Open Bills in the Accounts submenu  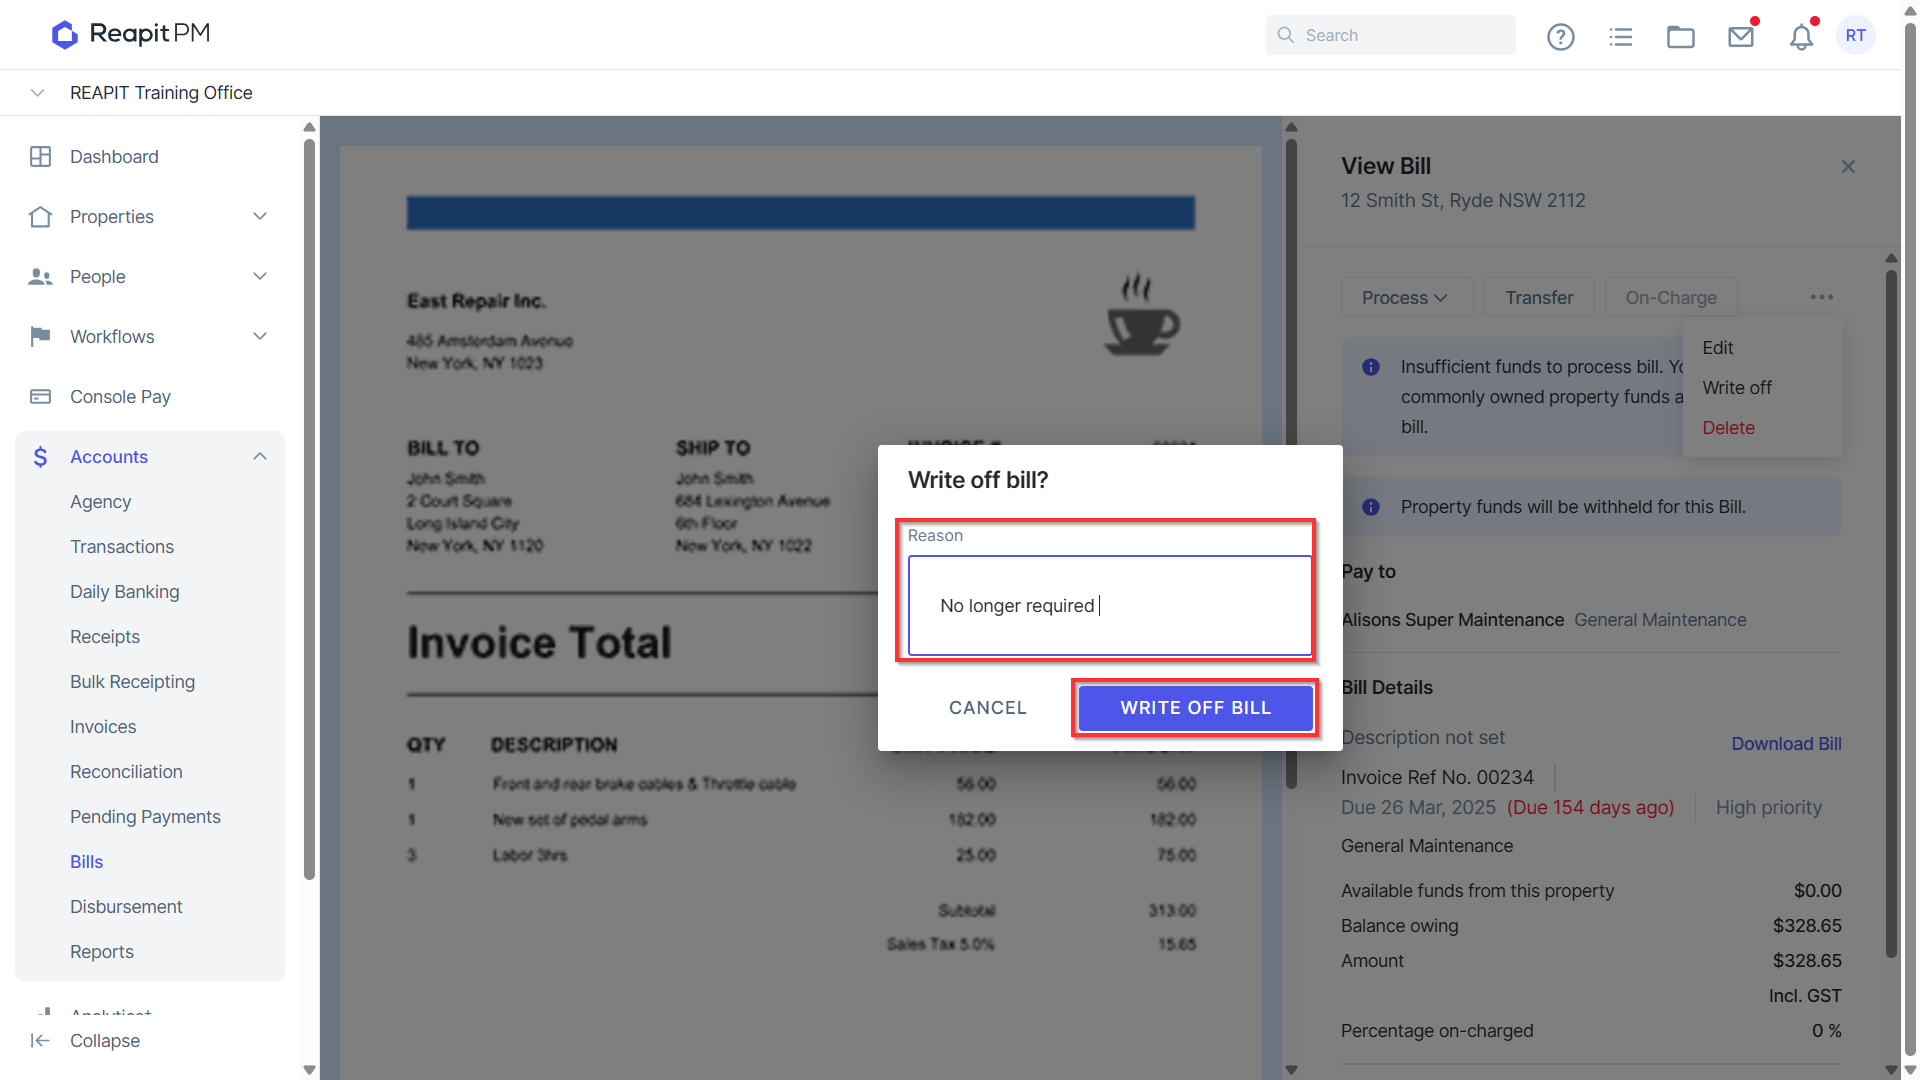[87, 862]
